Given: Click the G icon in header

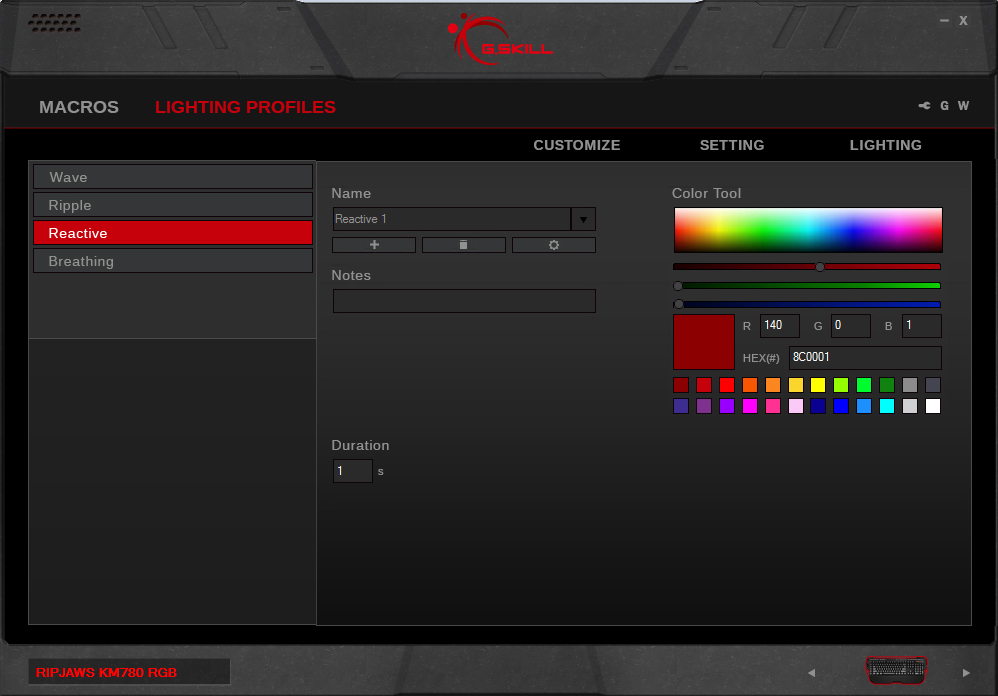Looking at the screenshot, I should (945, 106).
